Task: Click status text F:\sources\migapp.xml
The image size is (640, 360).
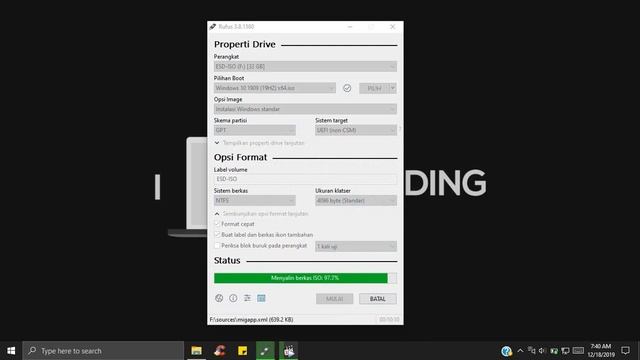Action: point(251,320)
